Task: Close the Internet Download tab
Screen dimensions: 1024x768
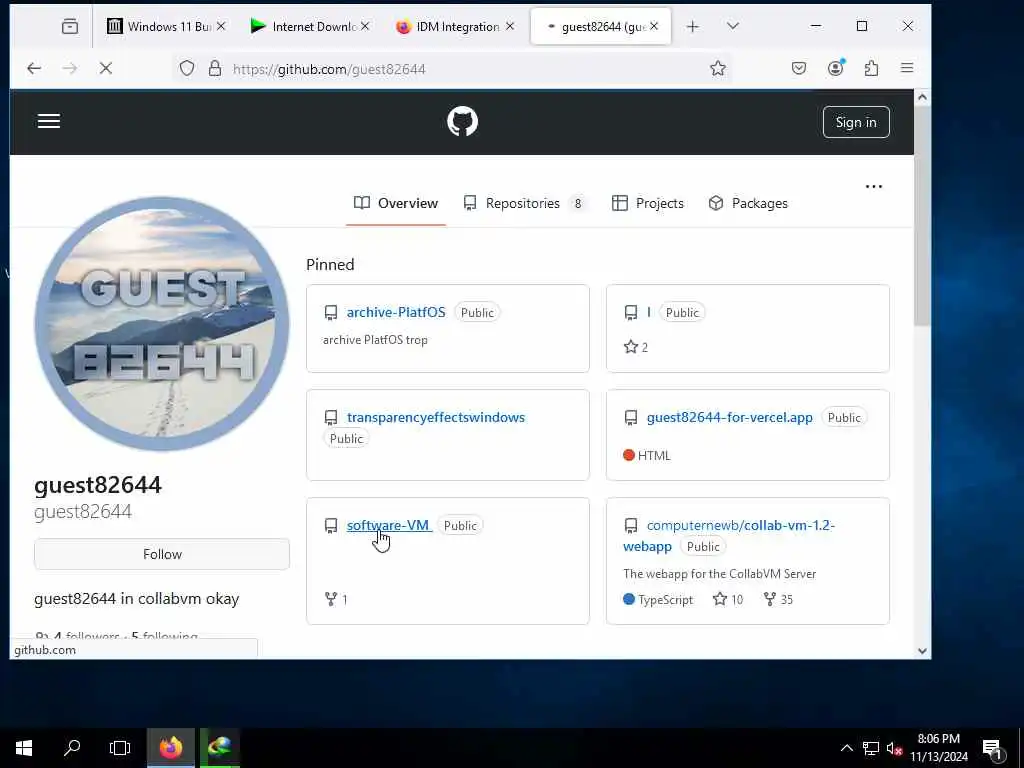Action: coord(365,26)
